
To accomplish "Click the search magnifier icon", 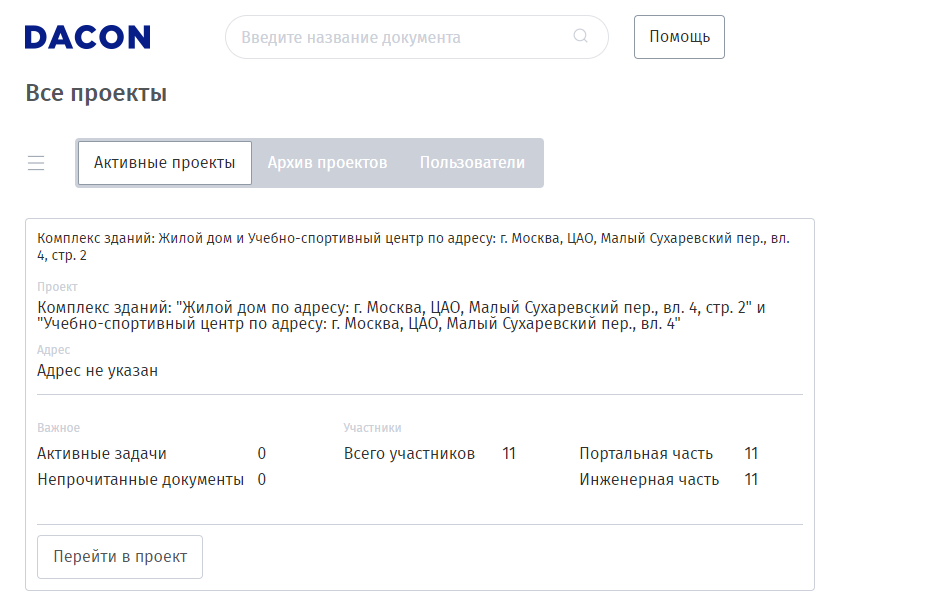I will click(581, 37).
